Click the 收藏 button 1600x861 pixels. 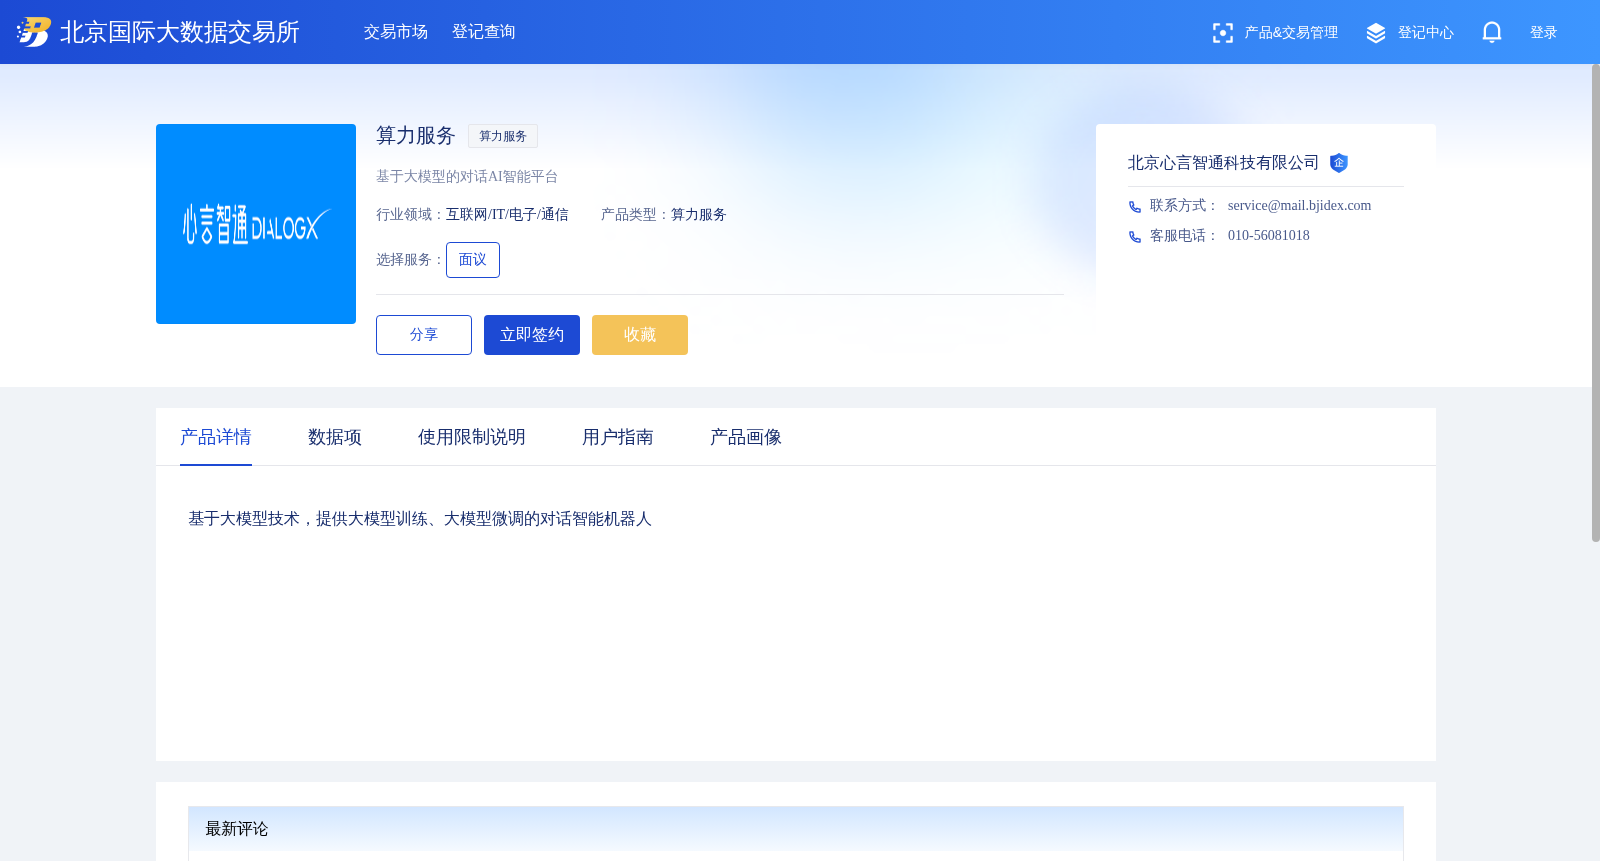[x=640, y=335]
